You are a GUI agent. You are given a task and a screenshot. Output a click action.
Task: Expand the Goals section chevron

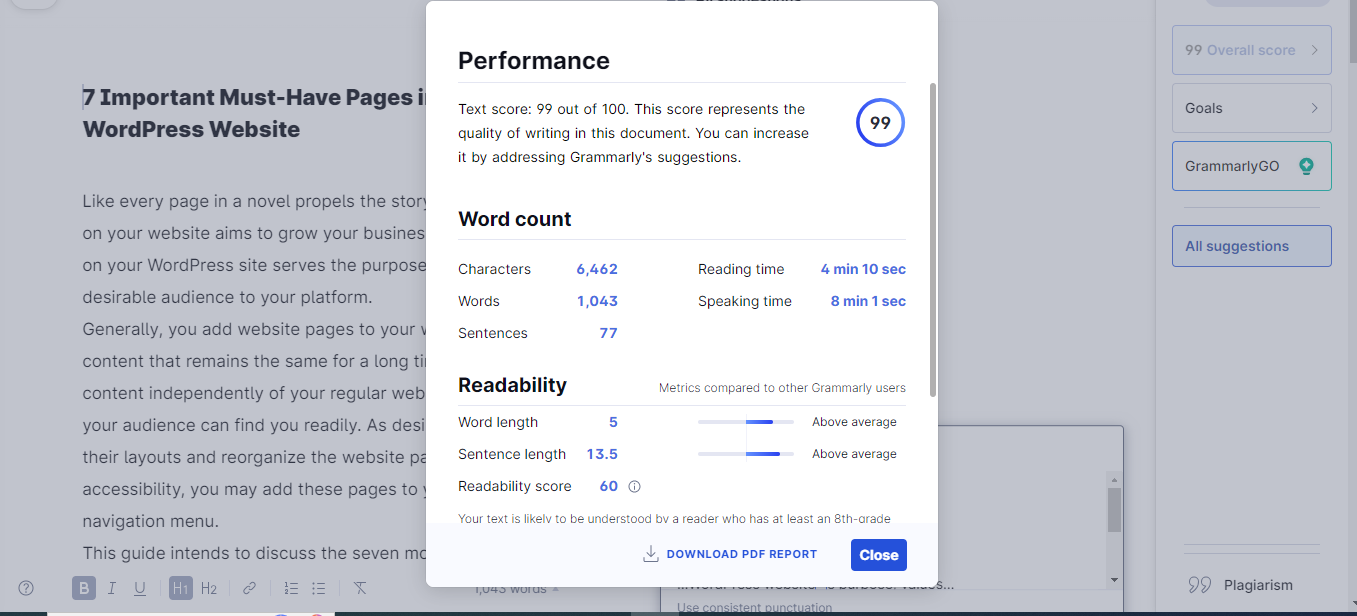pyautogui.click(x=1314, y=108)
